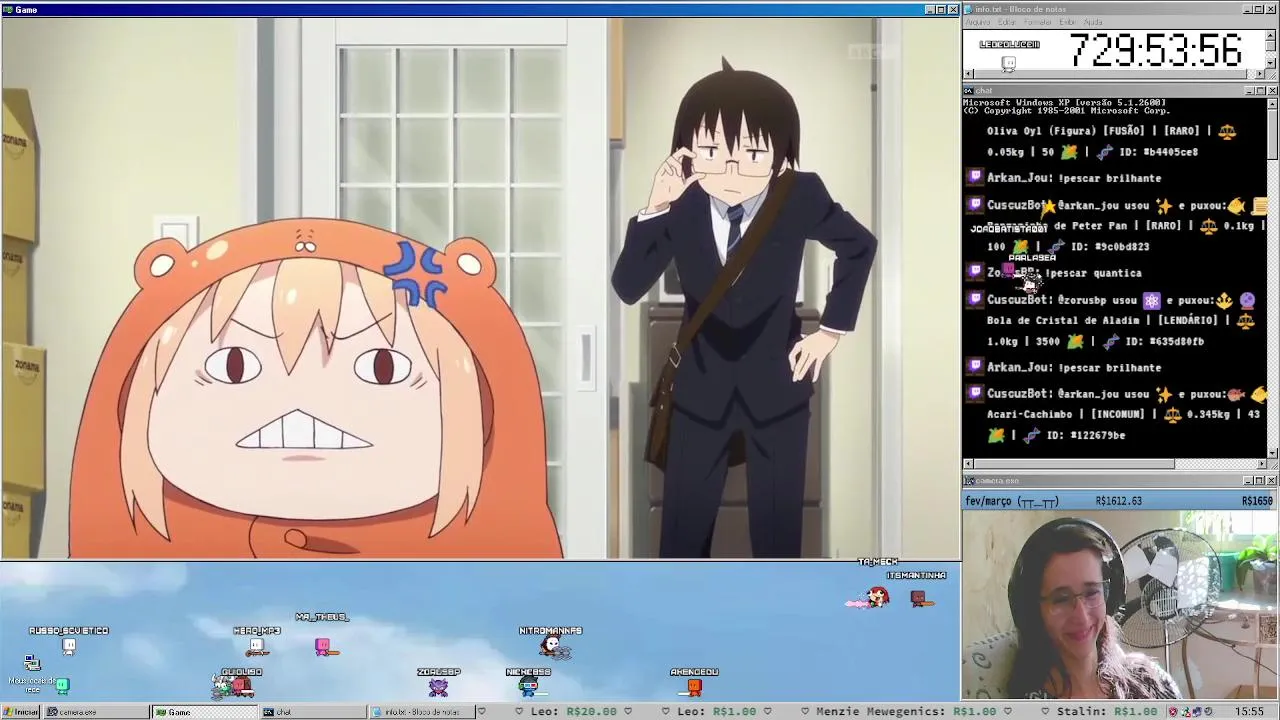Switch to camera.exe in the taskbar
The width and height of the screenshot is (1280, 720).
95,712
